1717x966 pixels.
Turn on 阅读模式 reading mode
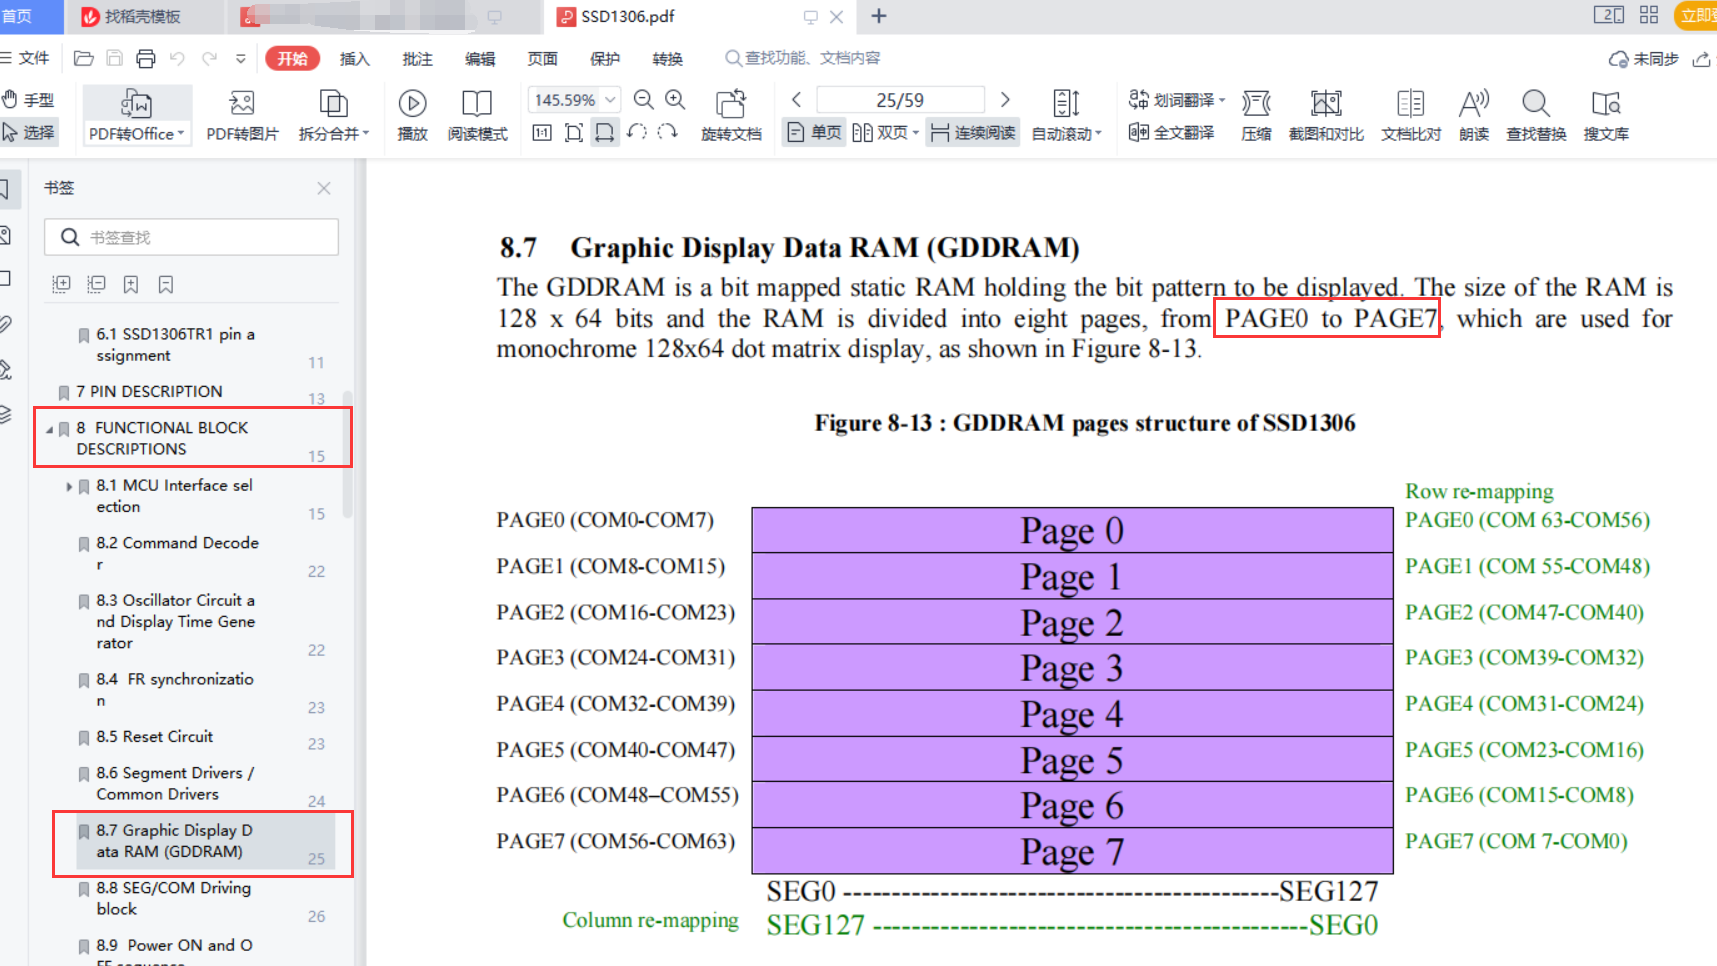(x=477, y=116)
